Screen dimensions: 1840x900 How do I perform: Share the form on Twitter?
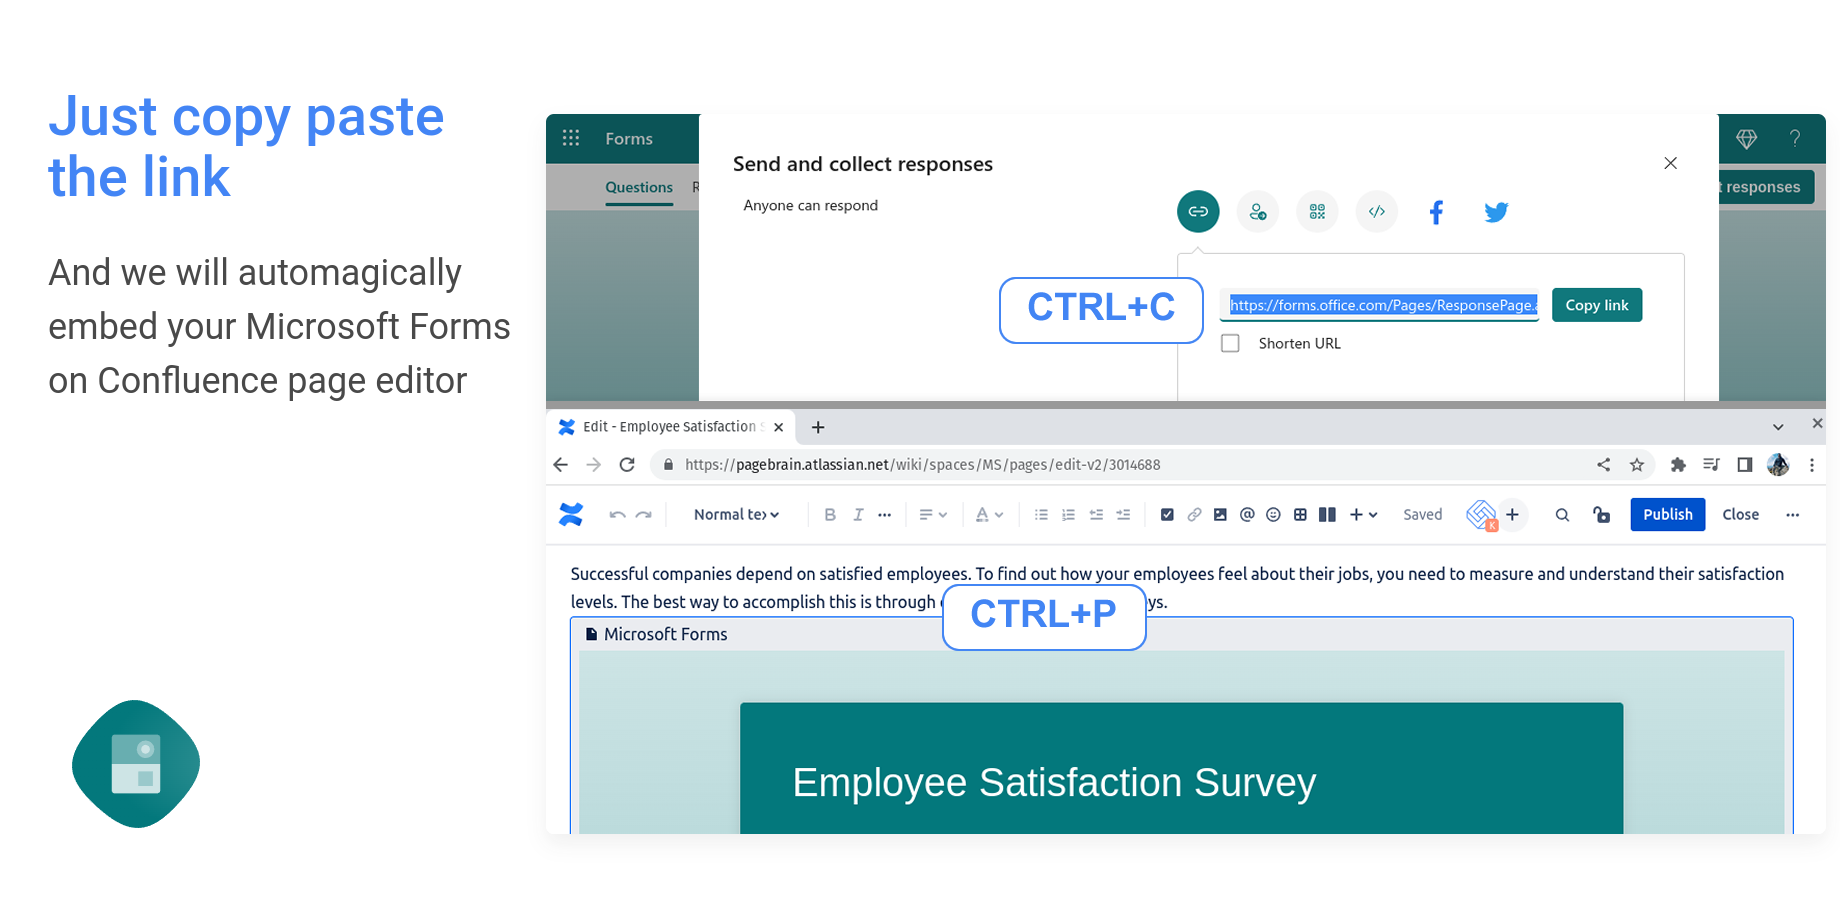click(x=1496, y=212)
